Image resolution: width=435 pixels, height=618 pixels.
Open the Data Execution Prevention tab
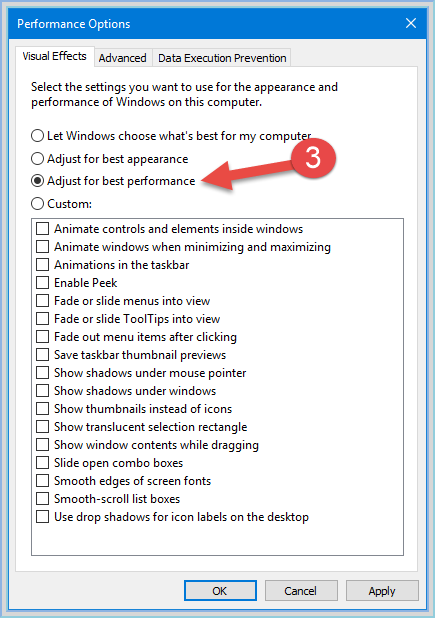pos(222,58)
